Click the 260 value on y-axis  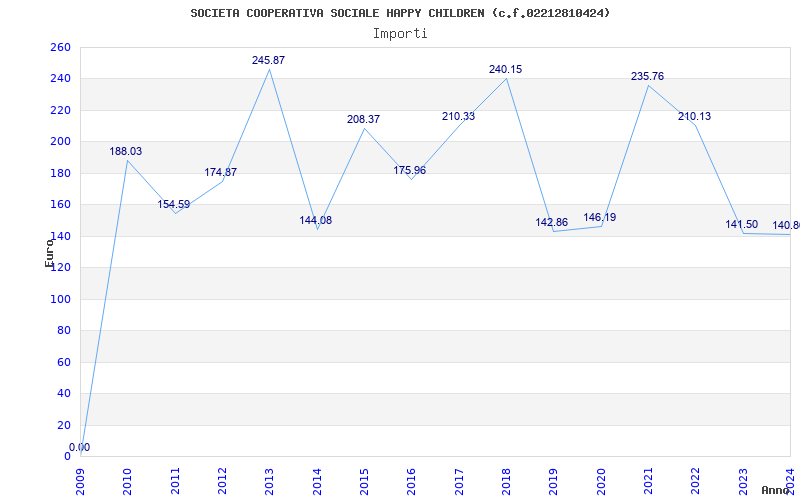(x=60, y=47)
